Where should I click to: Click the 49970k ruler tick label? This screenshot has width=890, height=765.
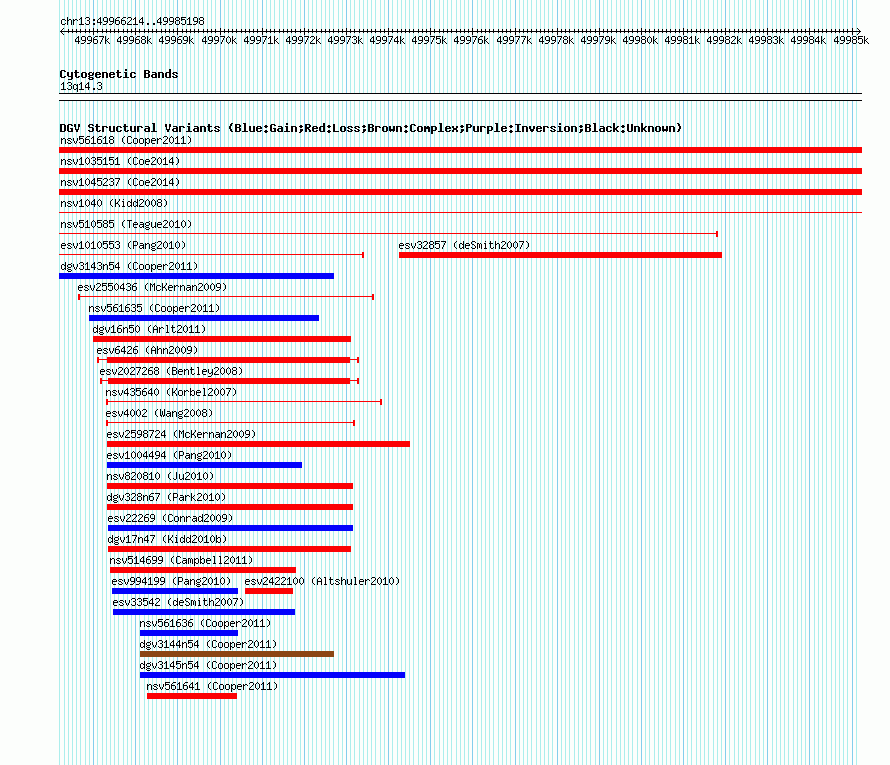tap(219, 40)
